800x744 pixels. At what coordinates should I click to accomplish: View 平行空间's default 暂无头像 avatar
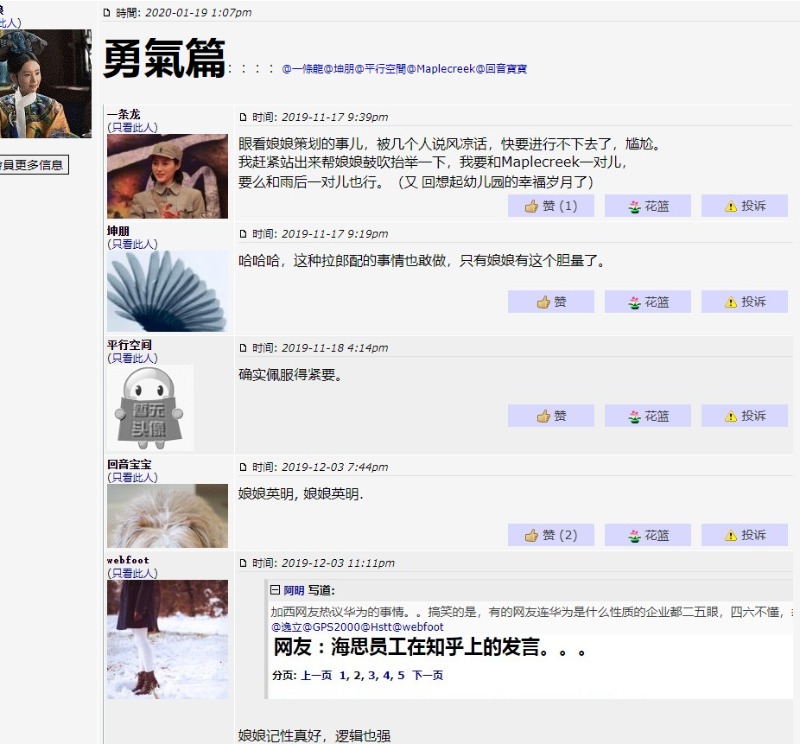150,408
